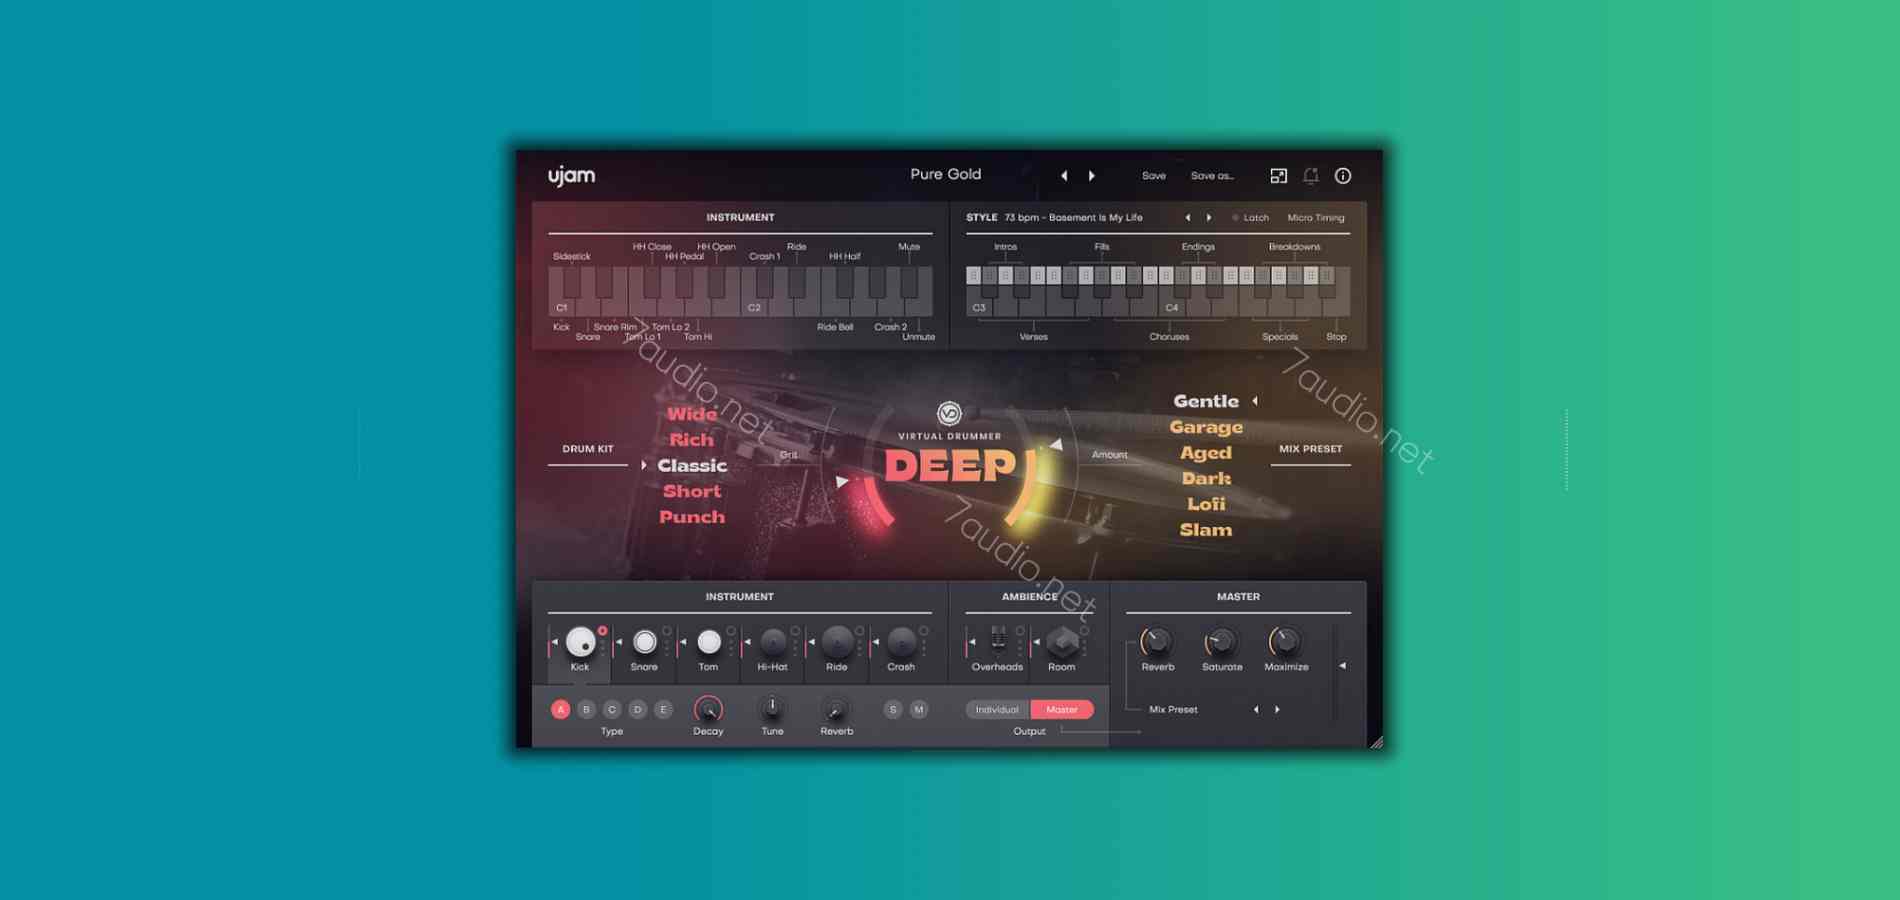Screen dimensions: 1900x900
Task: Select the Tom instrument icon
Action: coord(709,642)
